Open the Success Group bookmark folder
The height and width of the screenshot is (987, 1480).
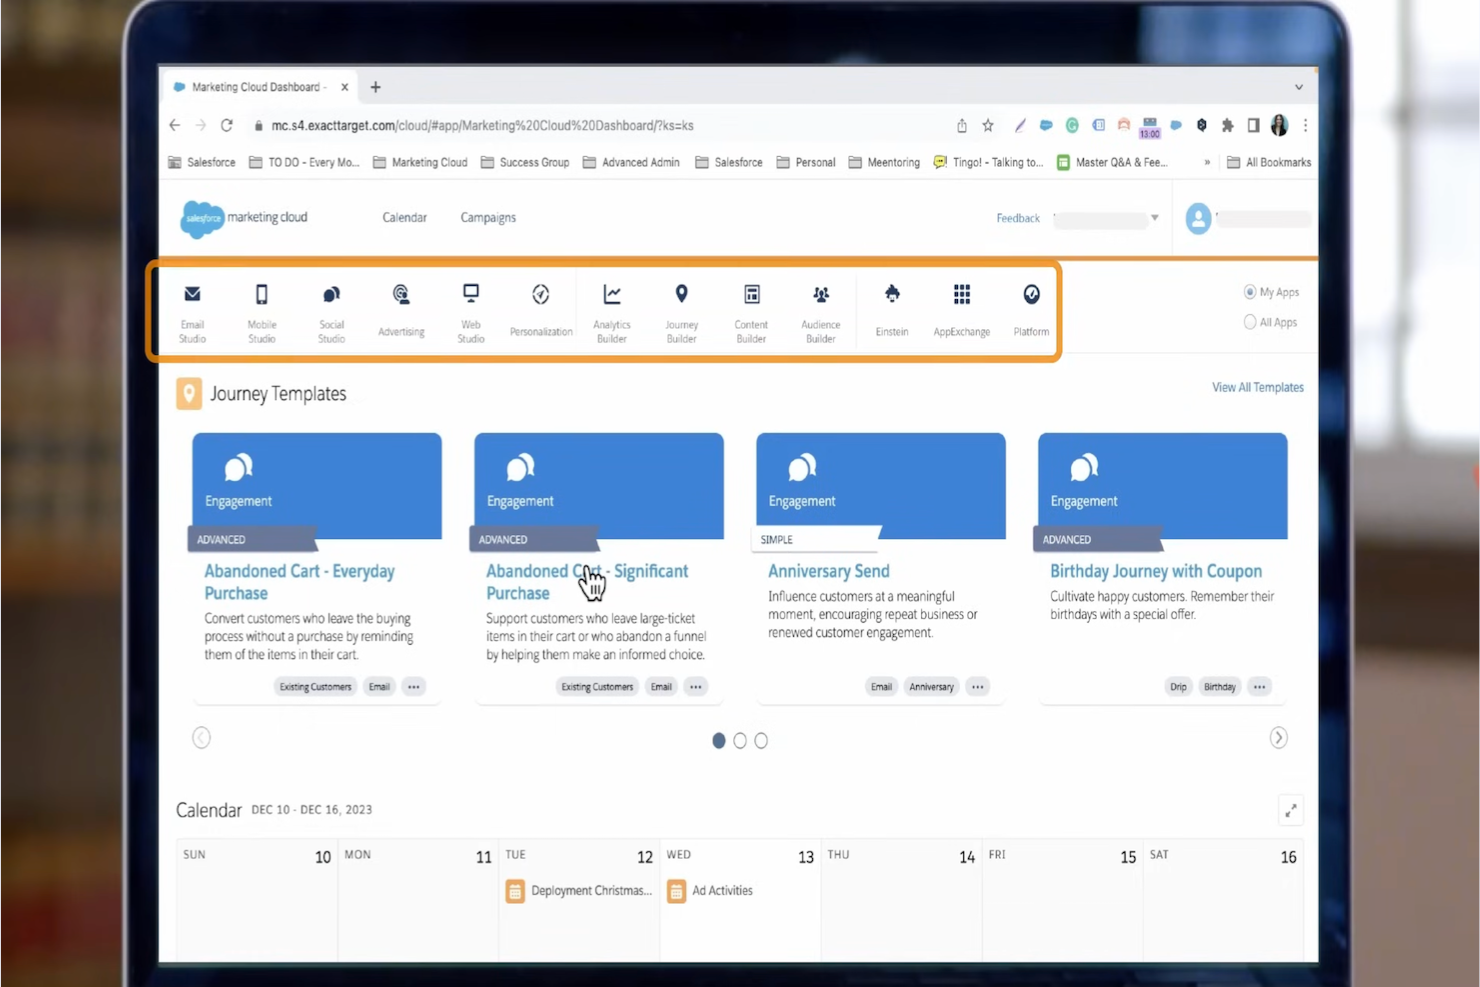coord(525,162)
